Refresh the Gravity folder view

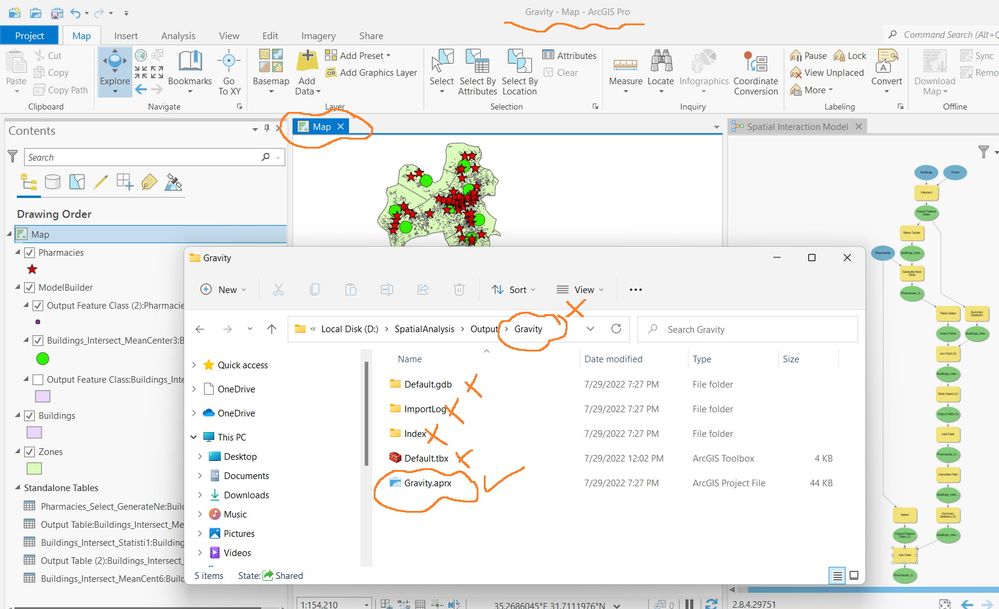point(615,329)
